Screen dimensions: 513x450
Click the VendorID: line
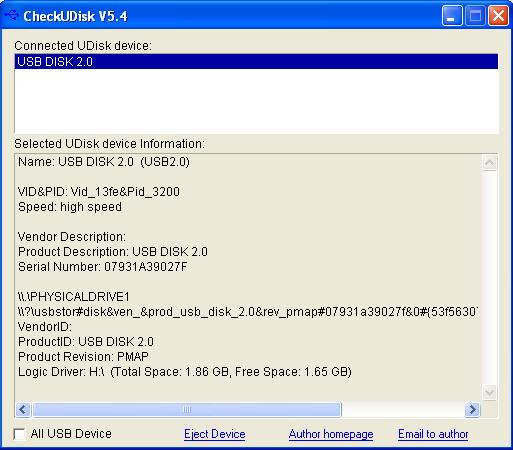pos(45,327)
